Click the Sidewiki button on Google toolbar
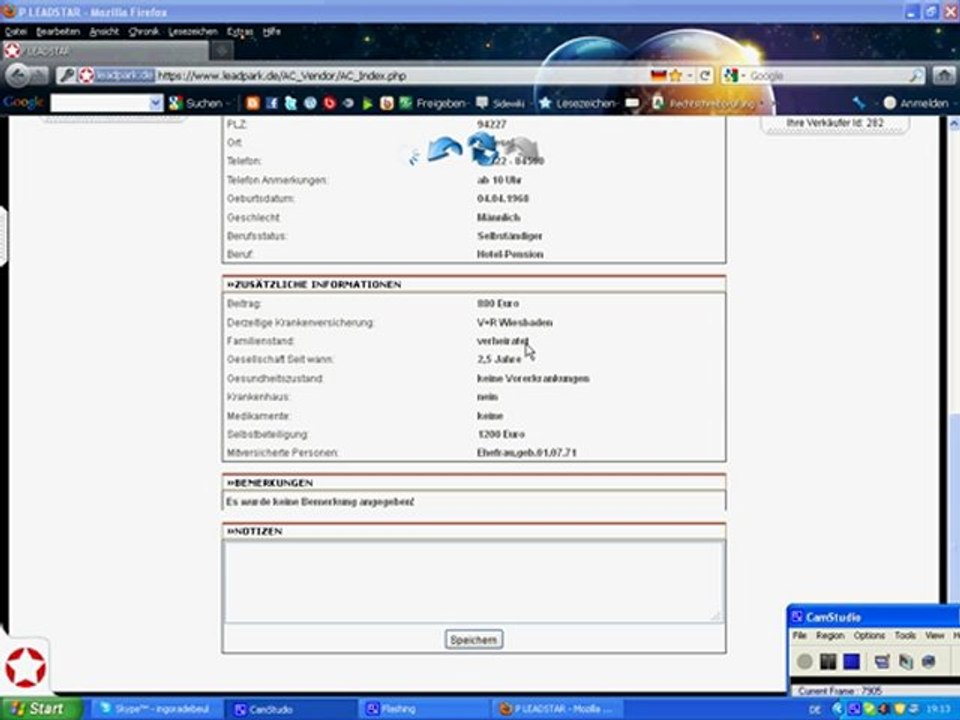The image size is (960, 720). click(501, 103)
